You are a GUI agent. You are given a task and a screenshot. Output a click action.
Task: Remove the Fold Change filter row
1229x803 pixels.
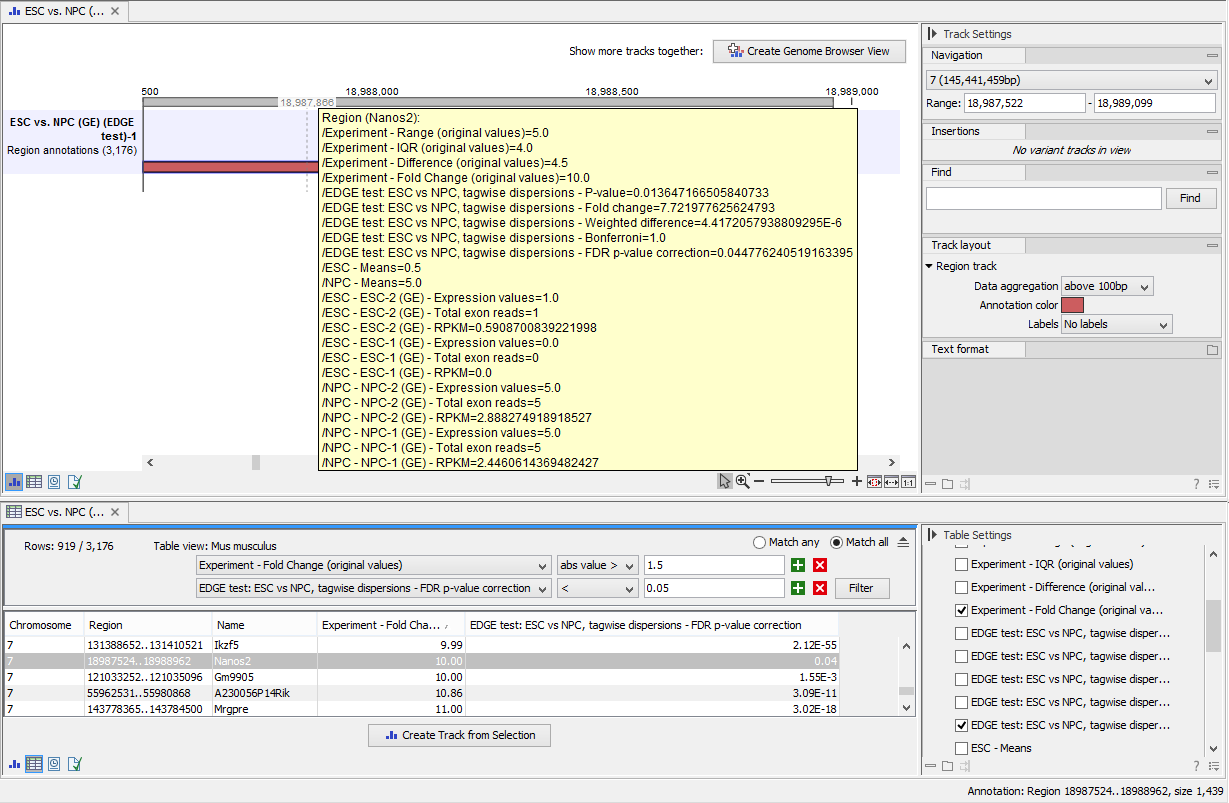tap(820, 566)
